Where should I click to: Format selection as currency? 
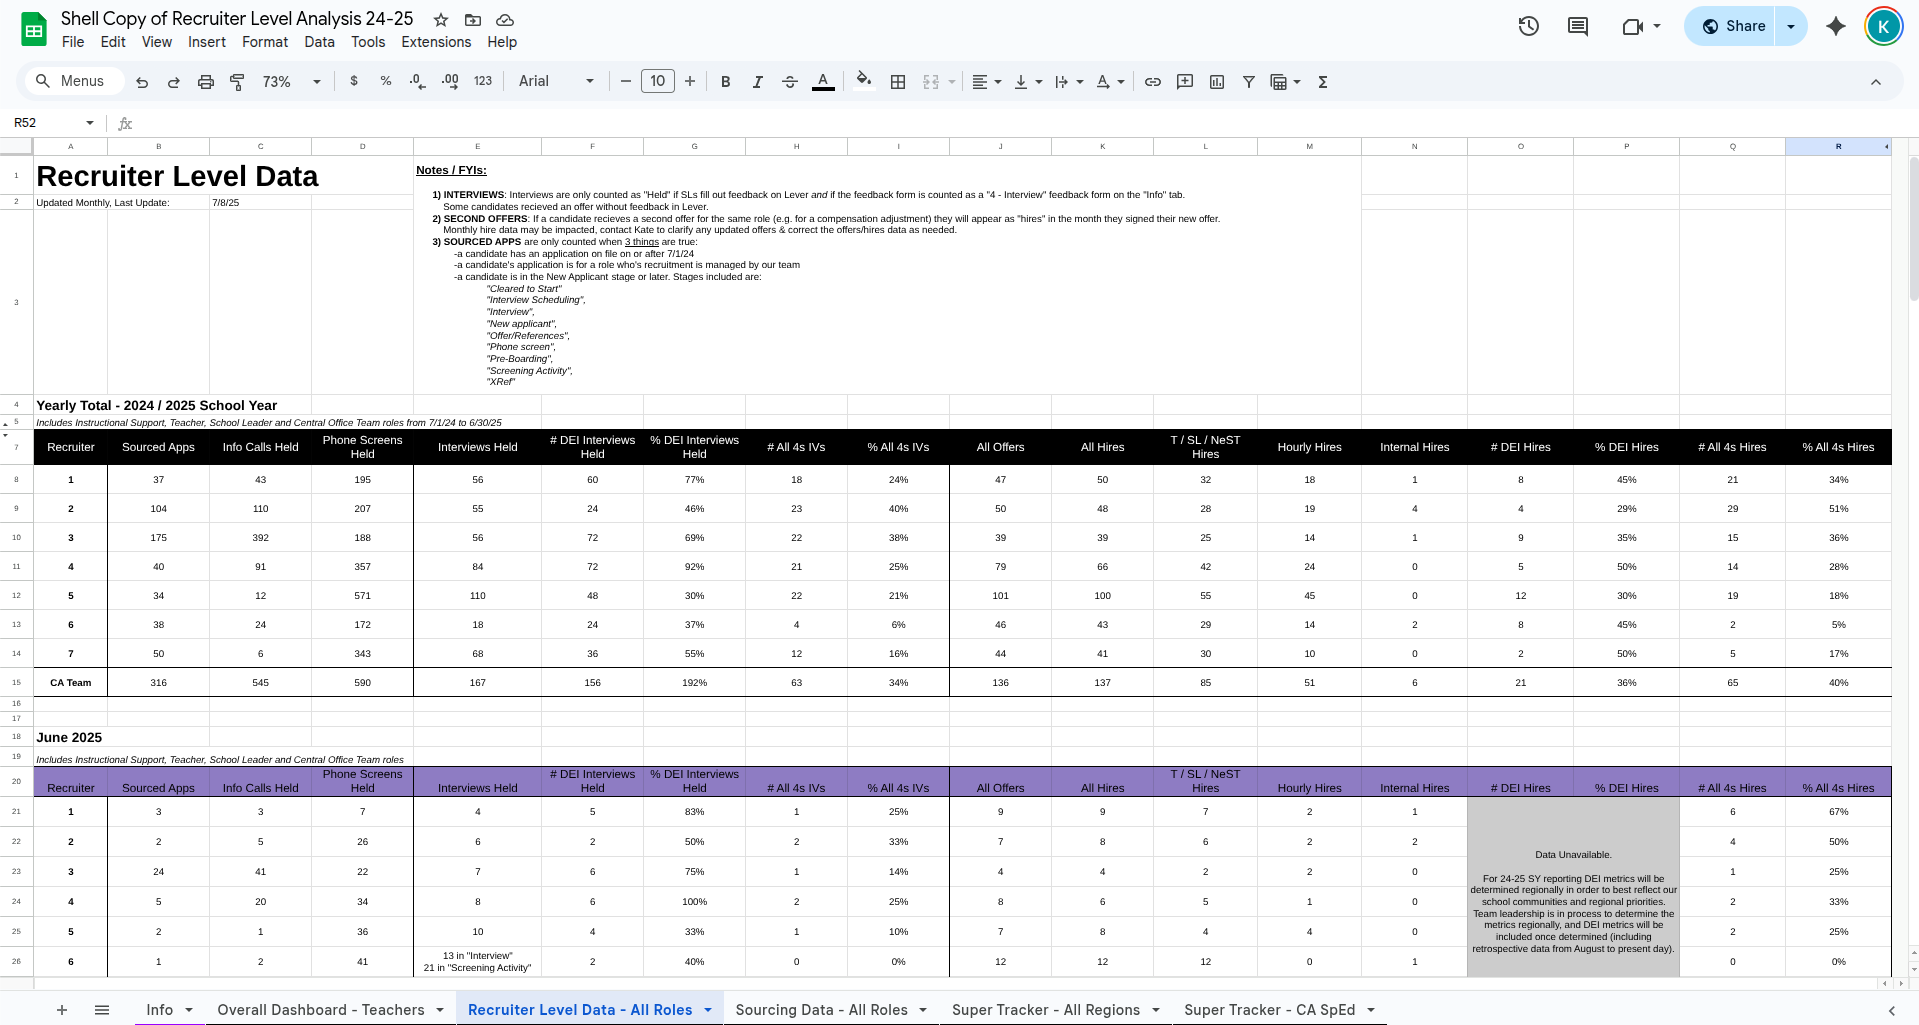coord(353,81)
